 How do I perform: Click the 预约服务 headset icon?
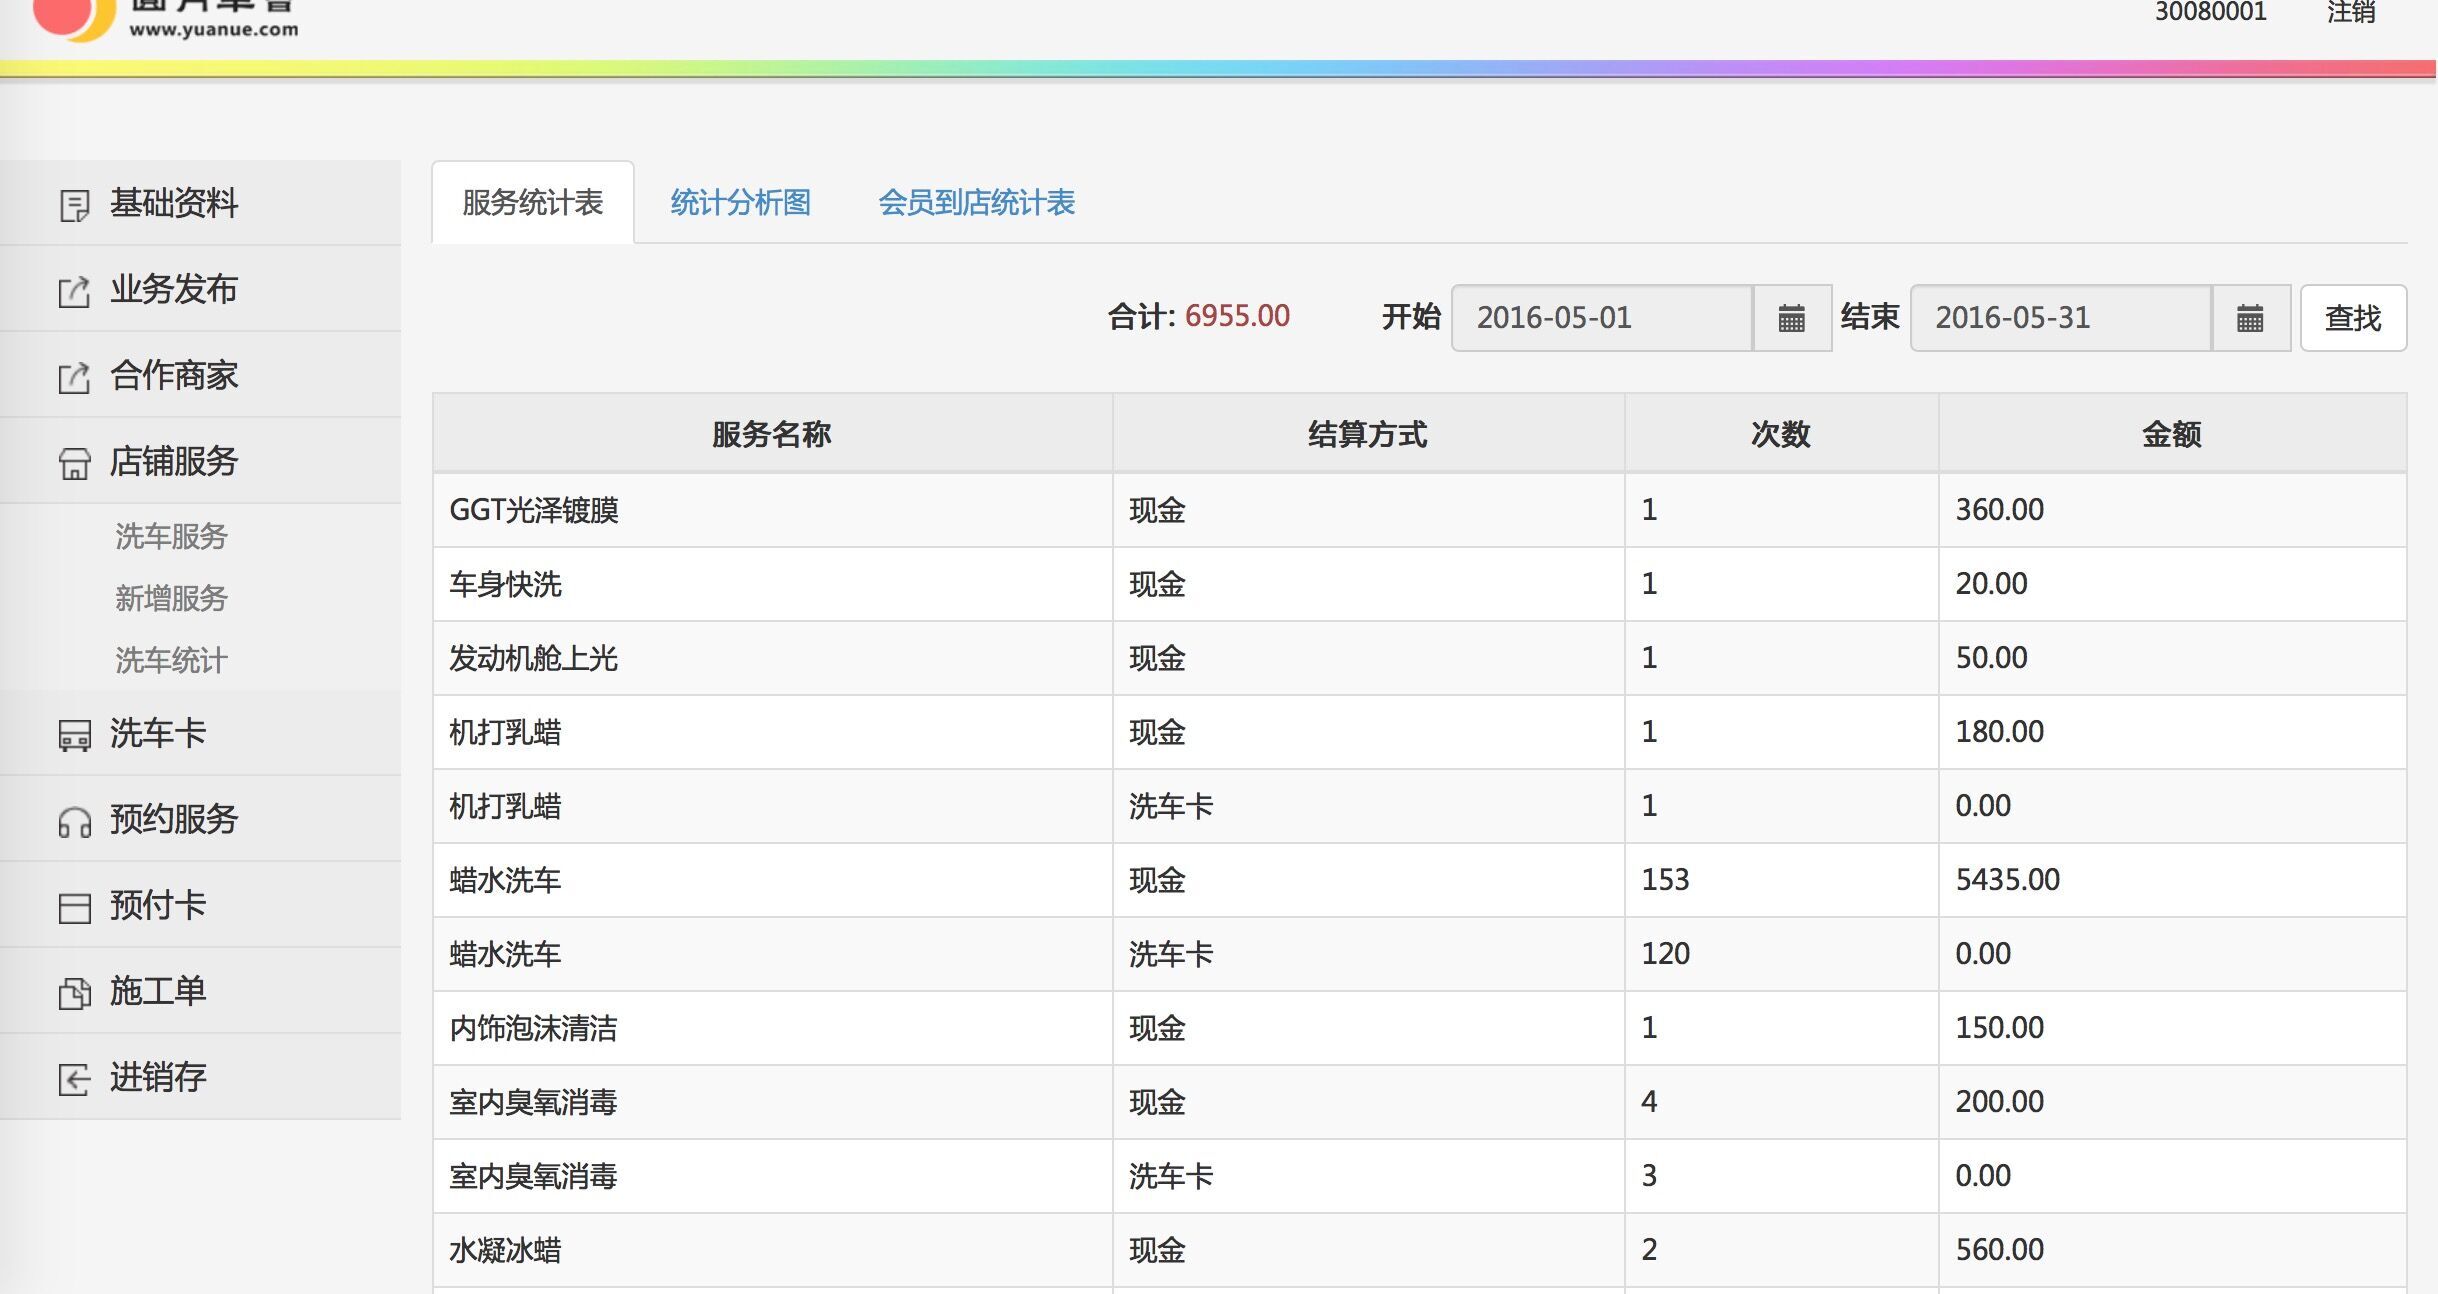point(74,821)
